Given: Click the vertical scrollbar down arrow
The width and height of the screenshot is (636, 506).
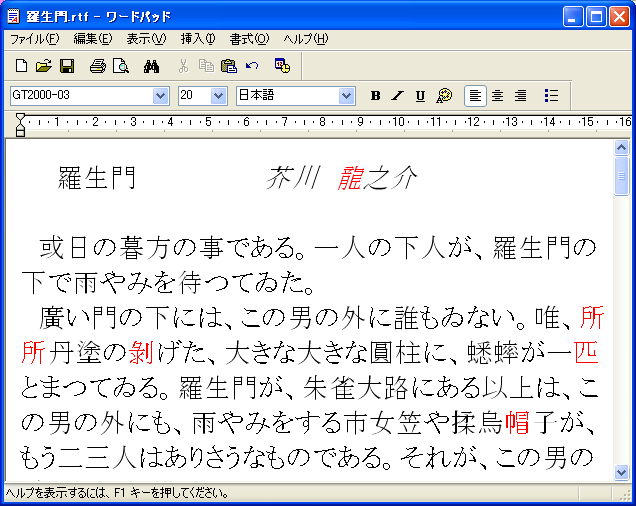Looking at the screenshot, I should click(x=621, y=475).
